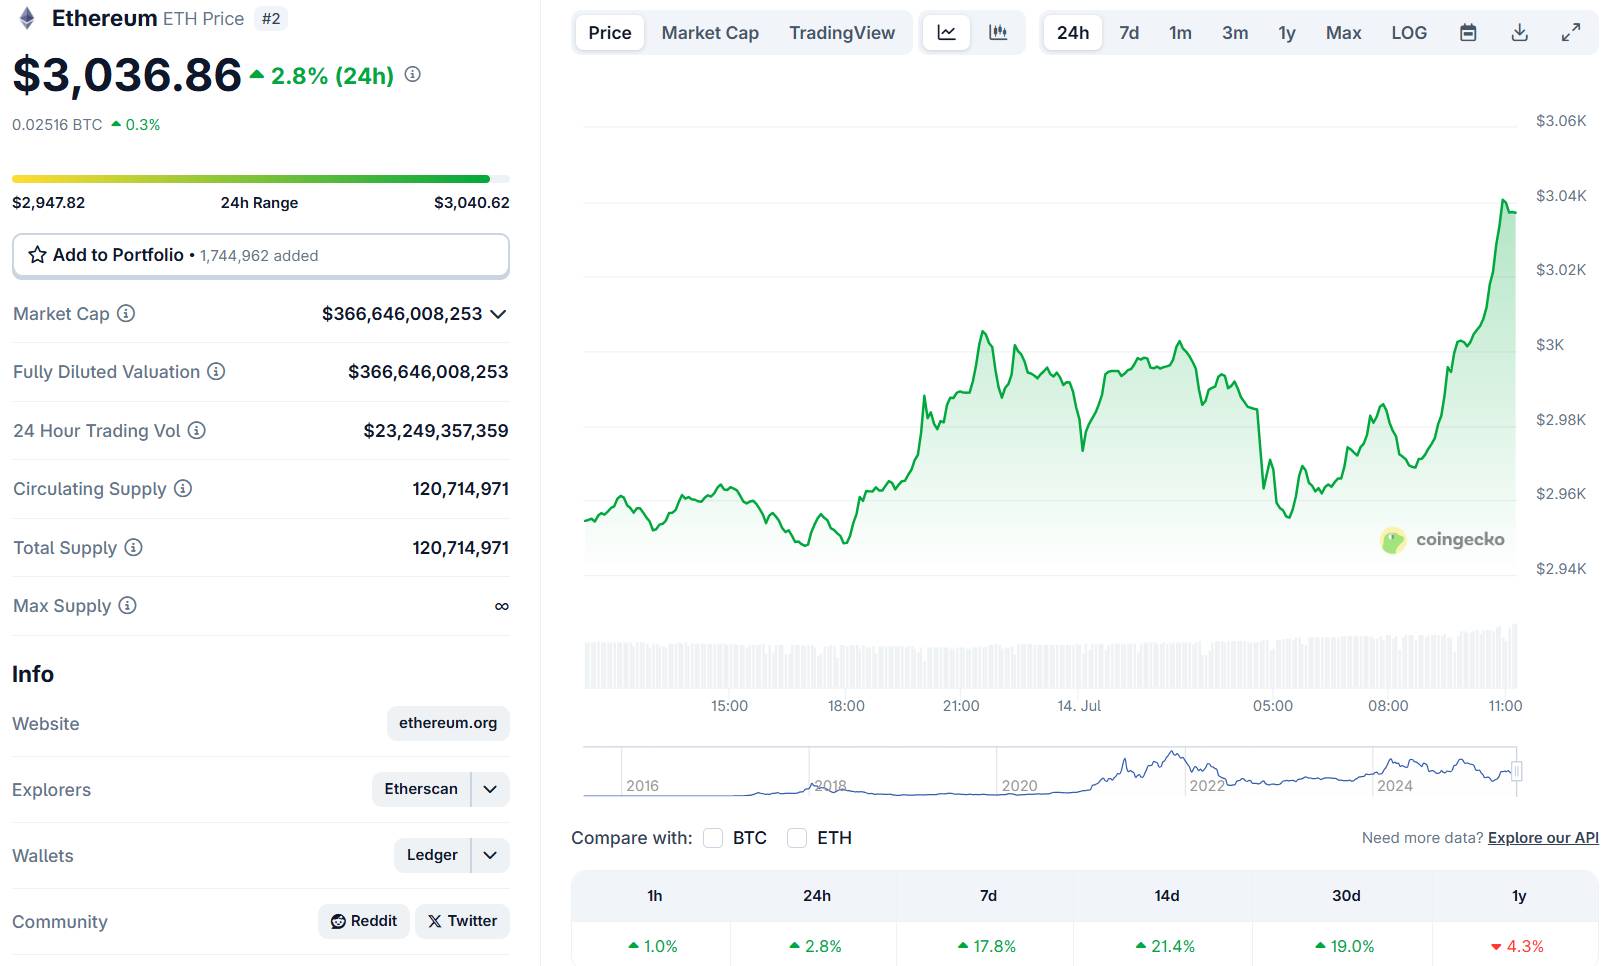The width and height of the screenshot is (1618, 966).
Task: Toggle LOG scale on chart
Action: tap(1409, 33)
